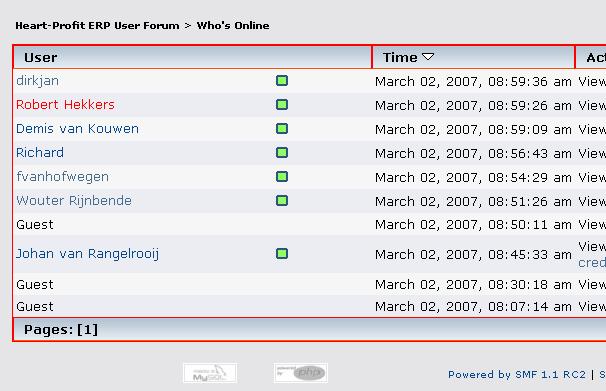The height and width of the screenshot is (391, 606).
Task: Open Richard's profile
Action: pyautogui.click(x=40, y=153)
